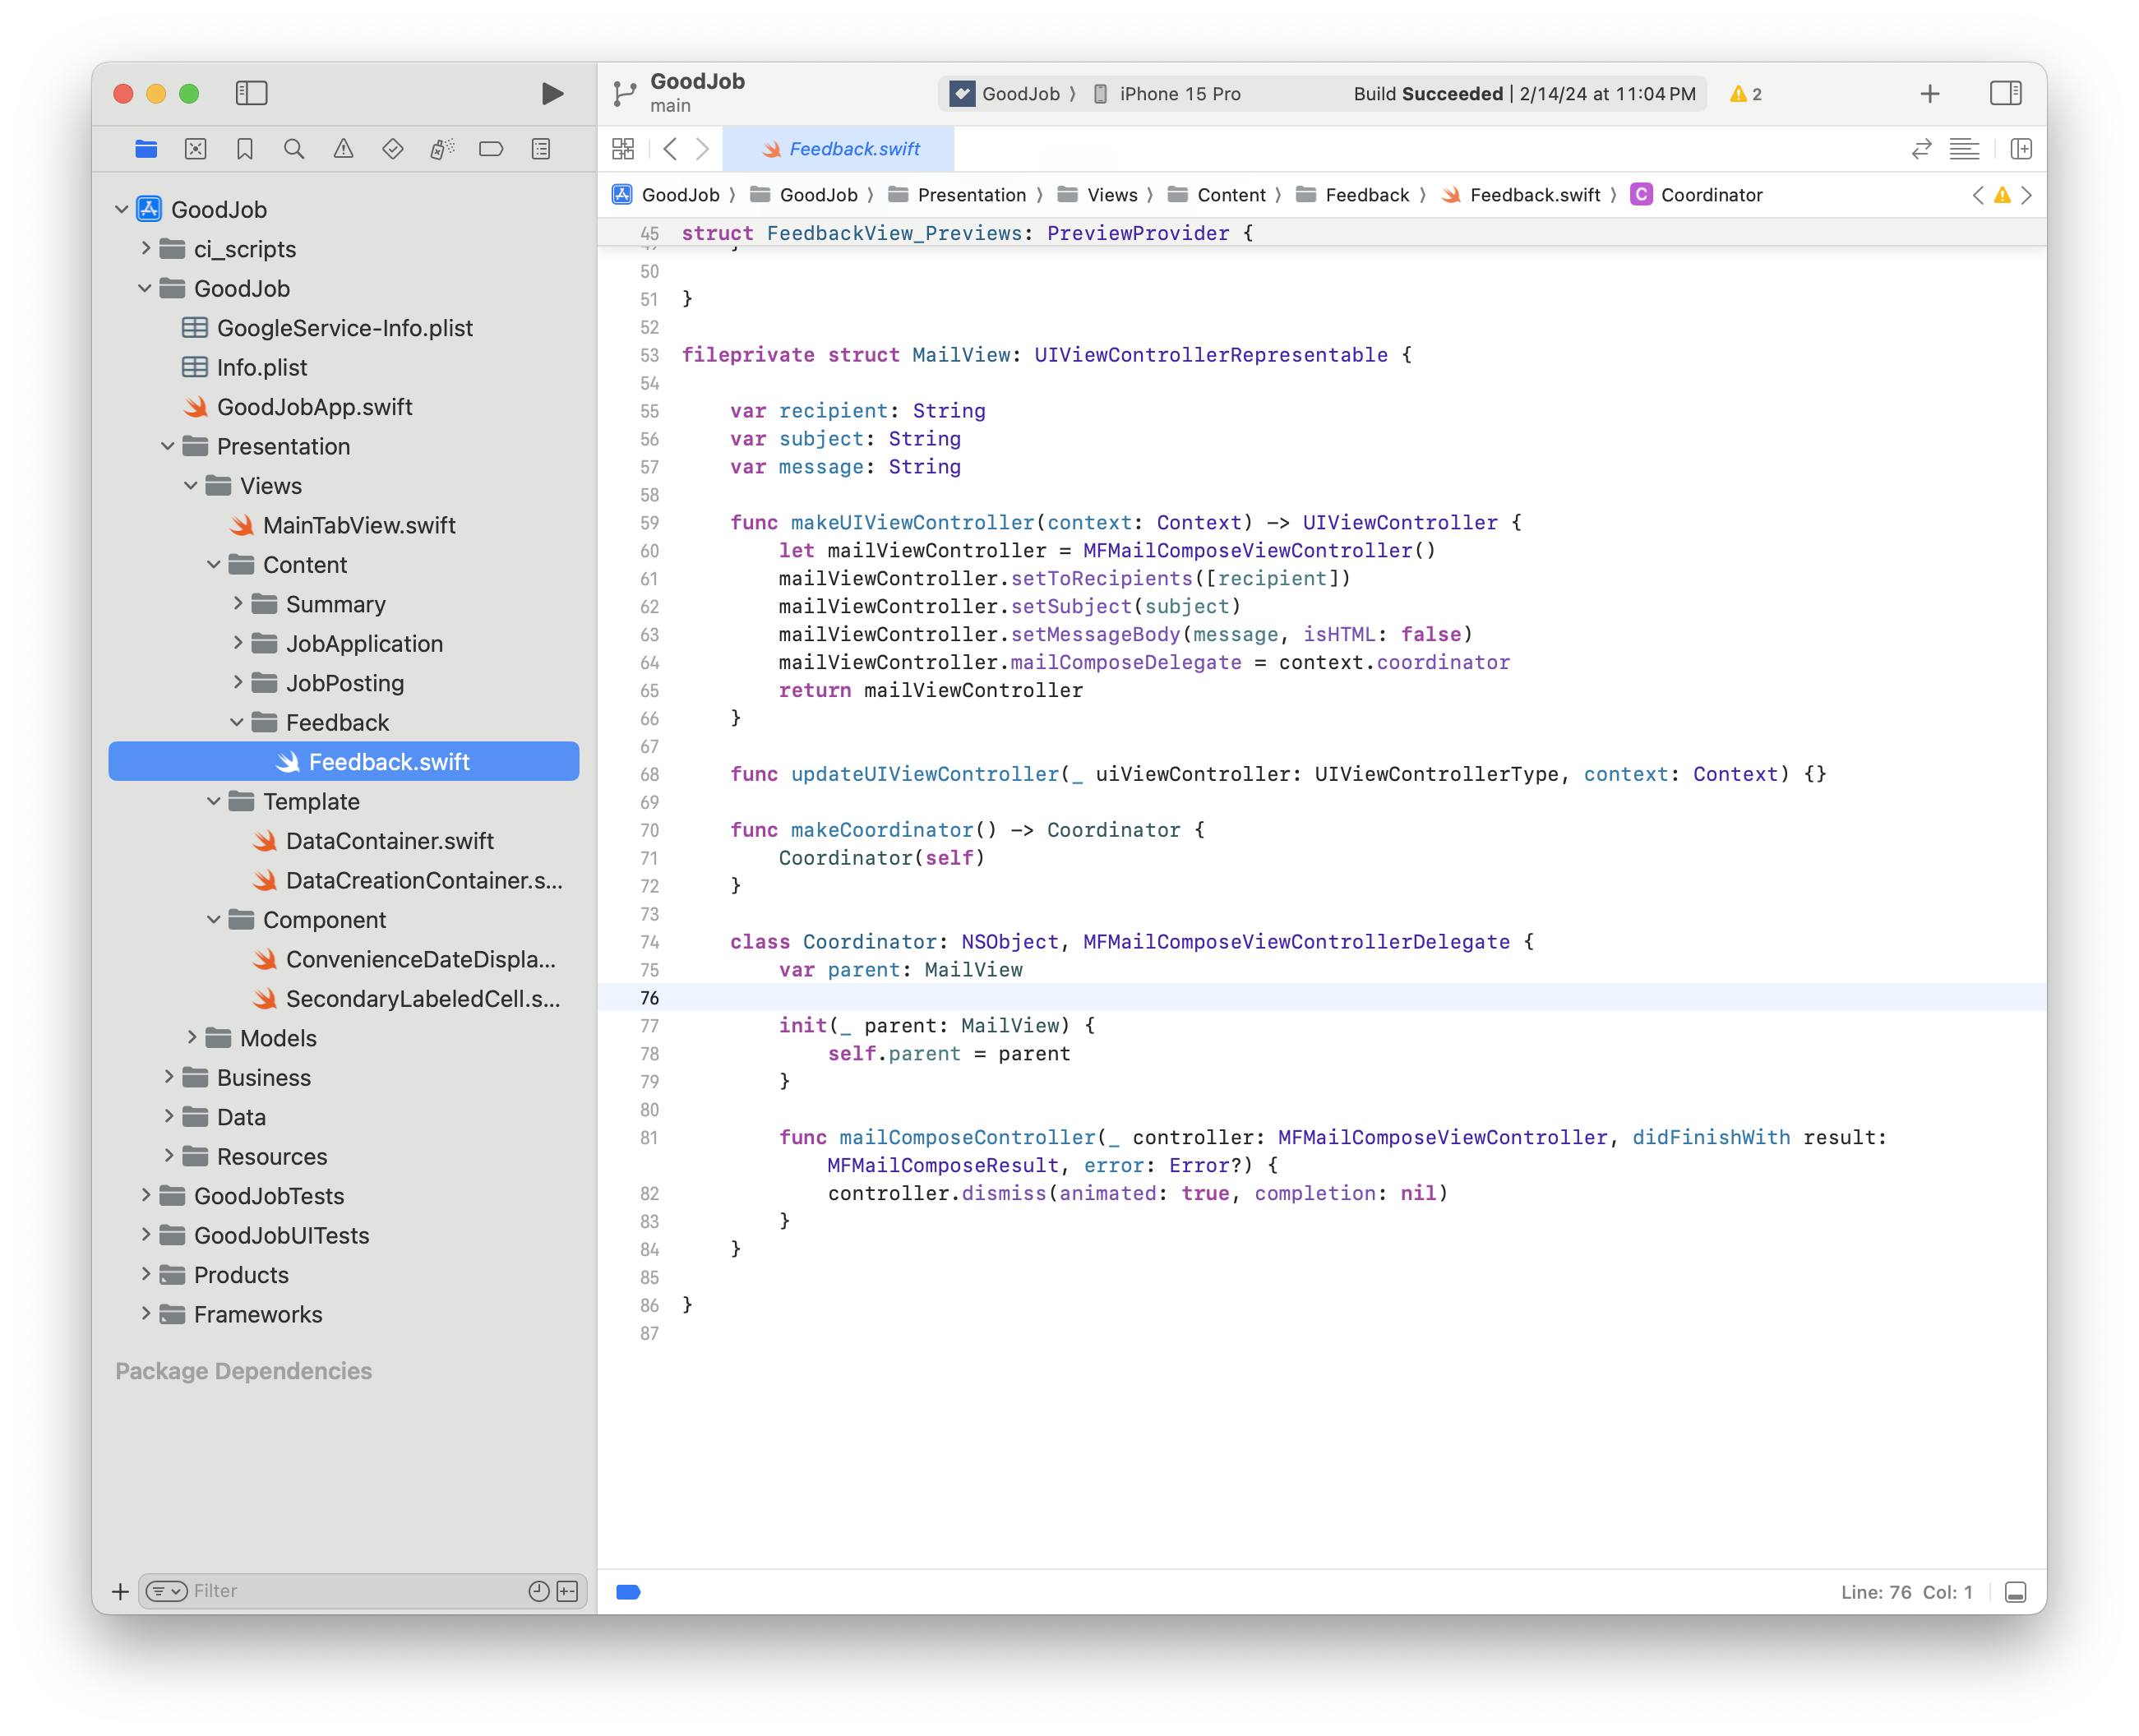Open the source control navigator
This screenshot has width=2139, height=1736.
196,149
